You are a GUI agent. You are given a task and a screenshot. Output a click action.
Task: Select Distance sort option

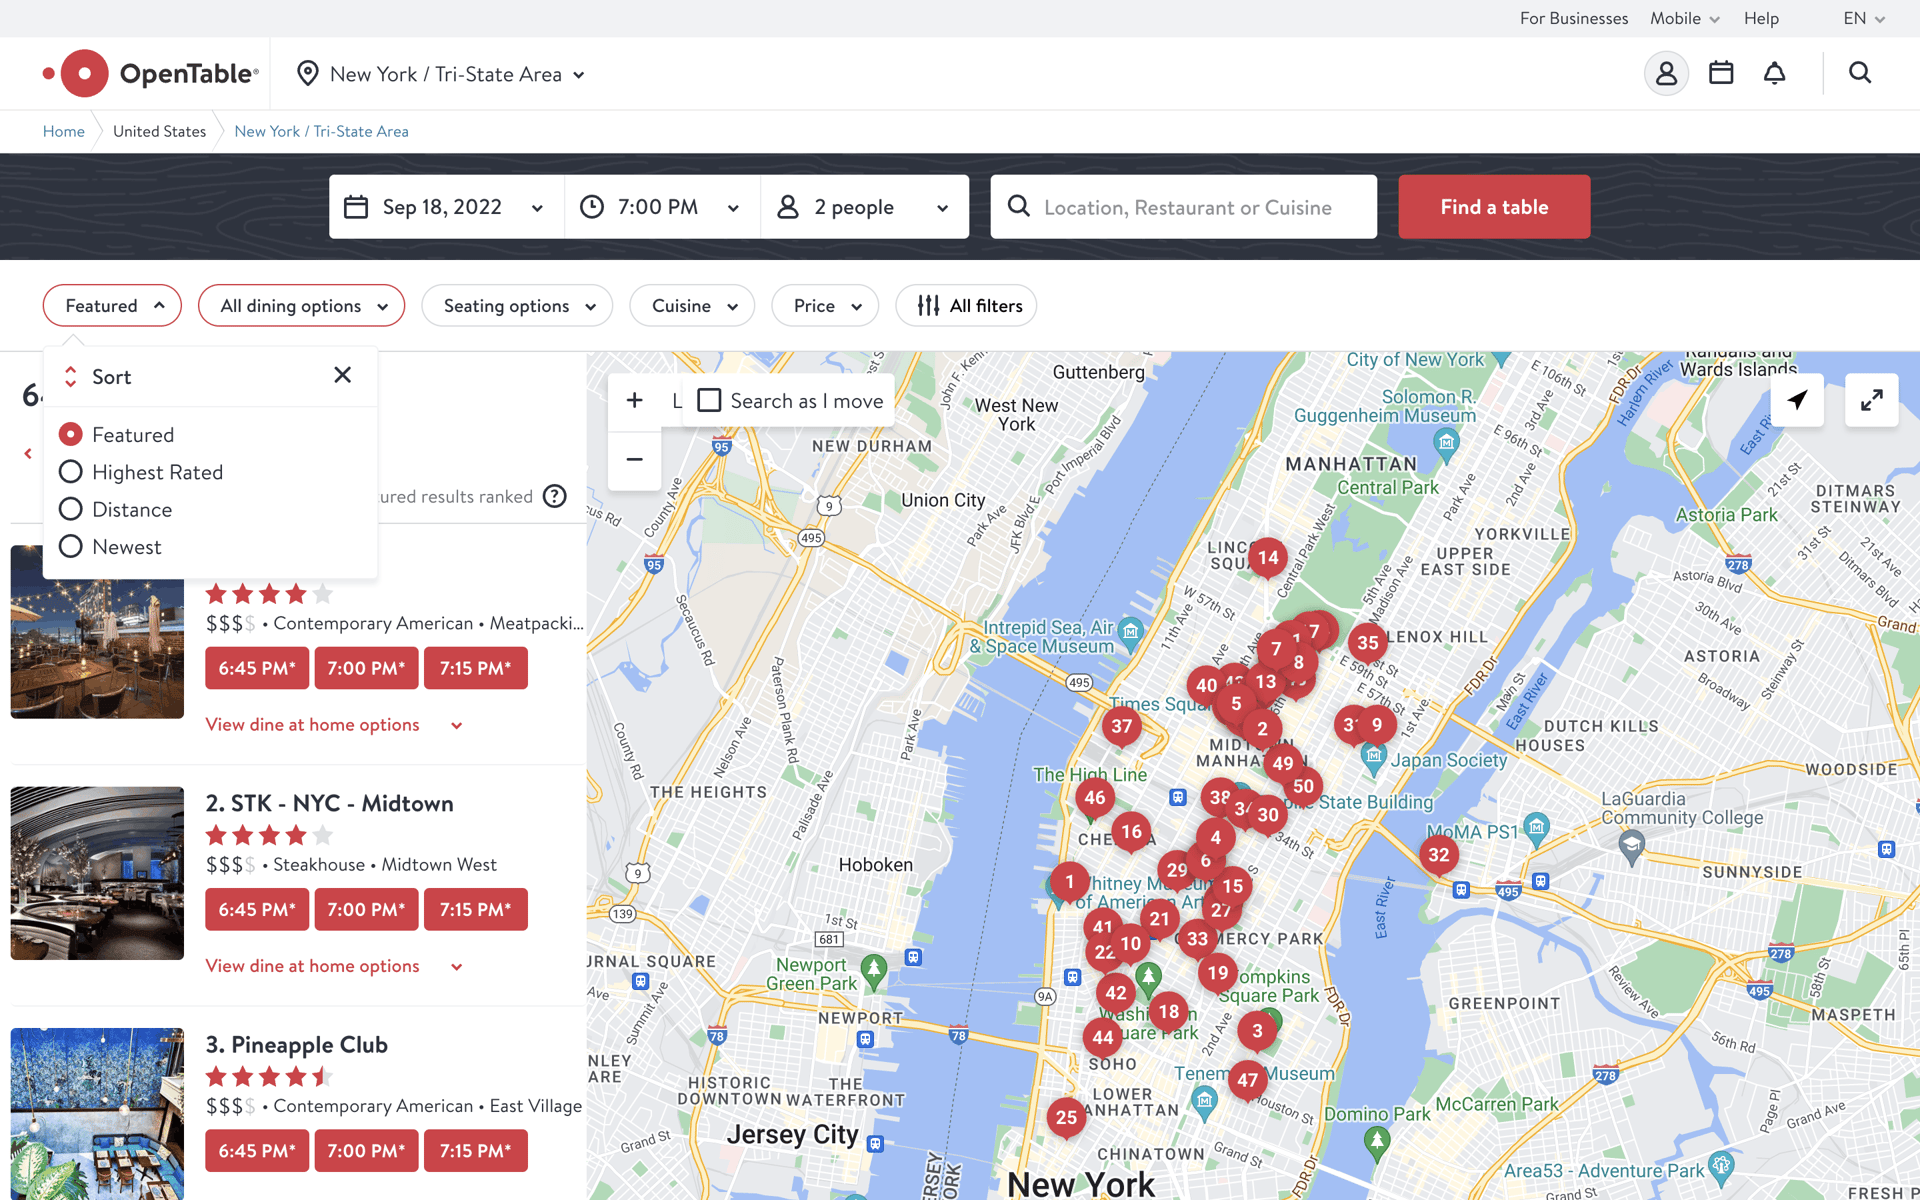click(115, 509)
